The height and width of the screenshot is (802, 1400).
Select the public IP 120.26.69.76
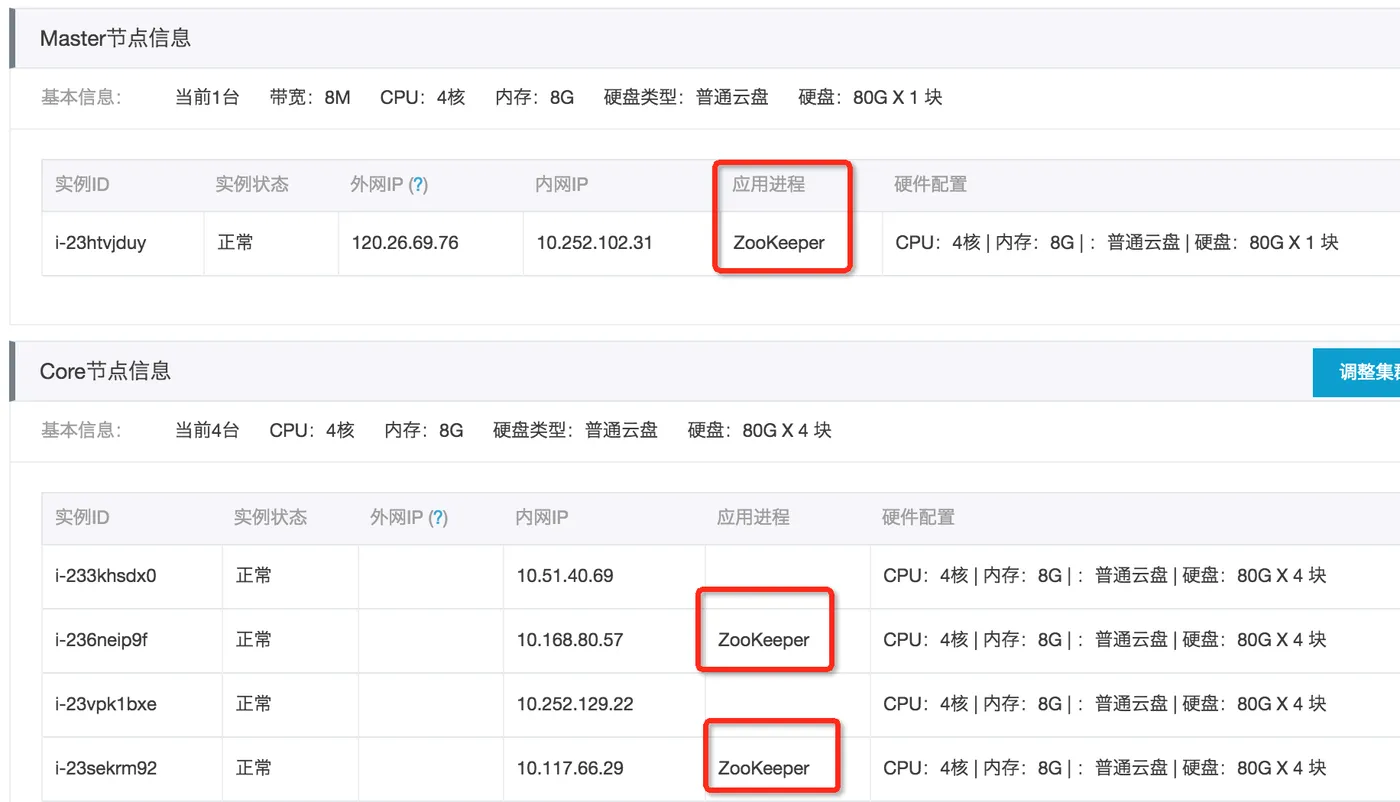pos(405,242)
